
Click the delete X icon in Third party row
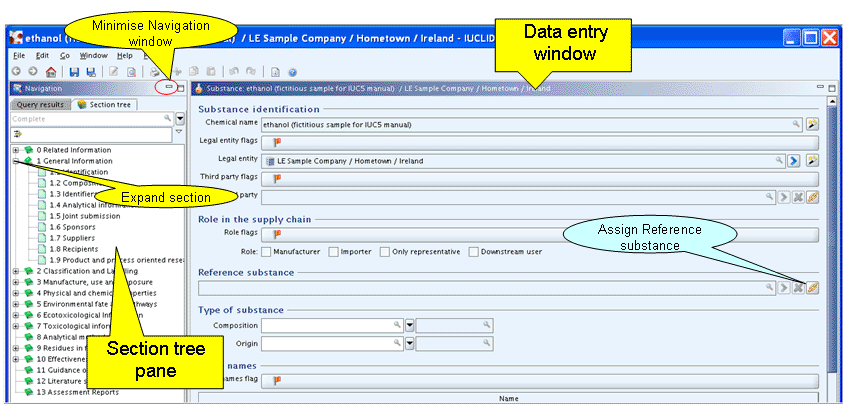coord(798,197)
